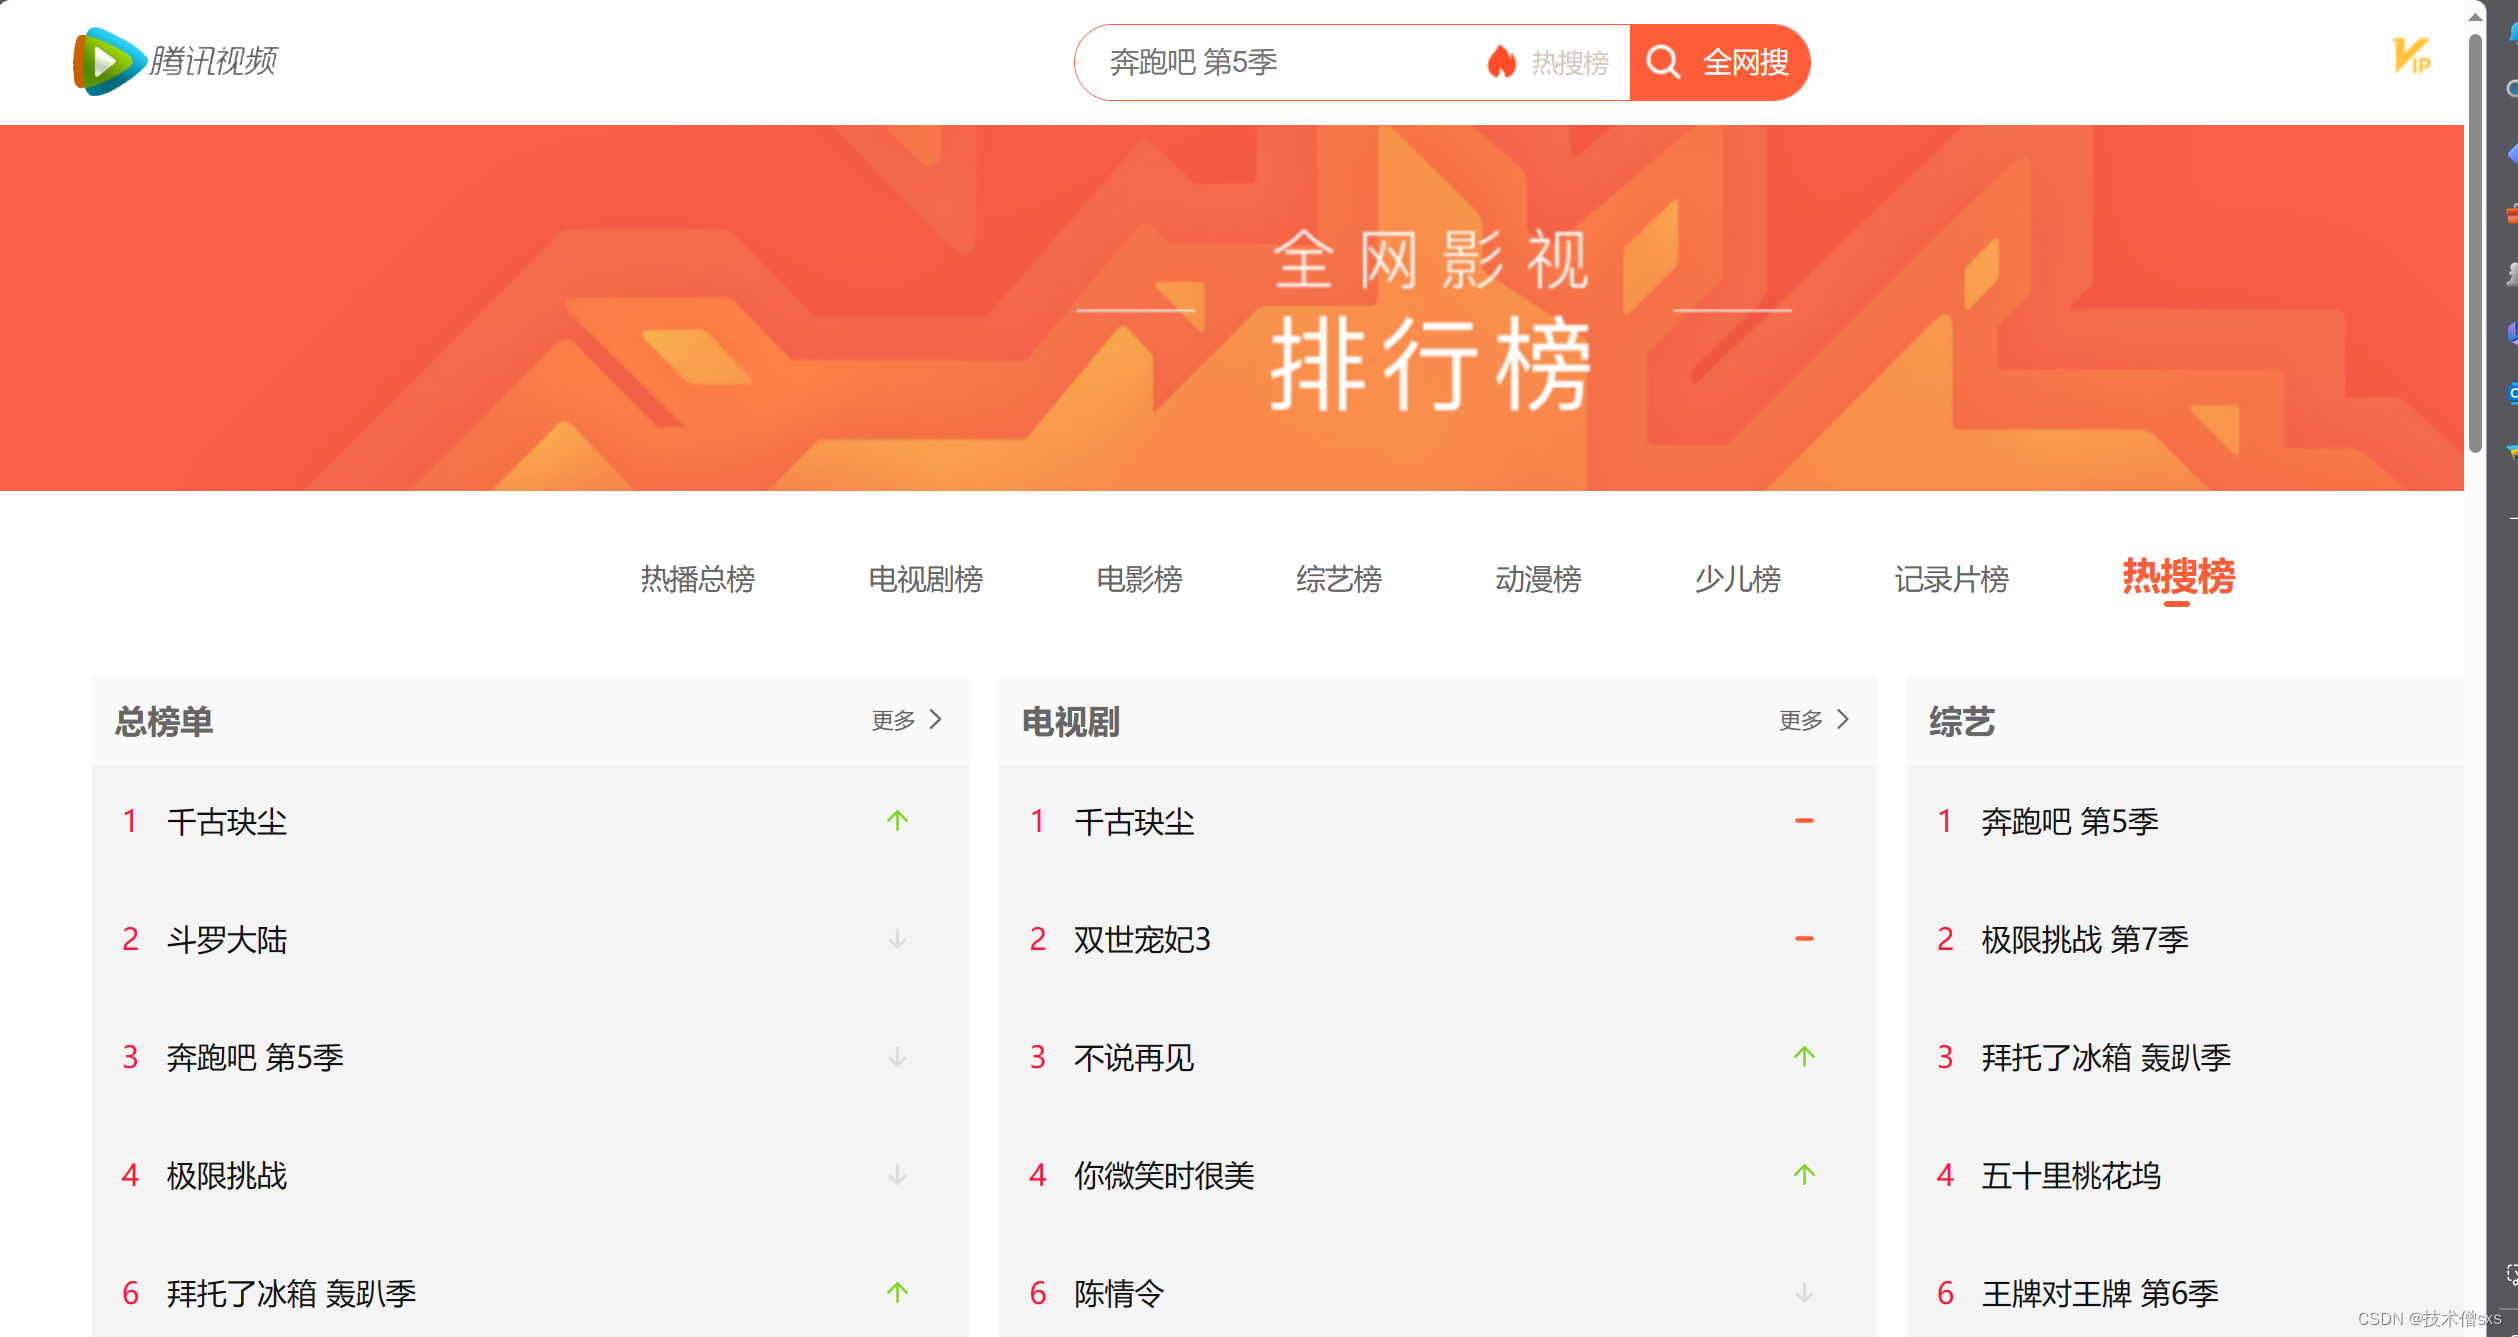This screenshot has height=1337, width=2518.
Task: Open 五十里桃花坞 in the 综艺 list
Action: pyautogui.click(x=2071, y=1176)
